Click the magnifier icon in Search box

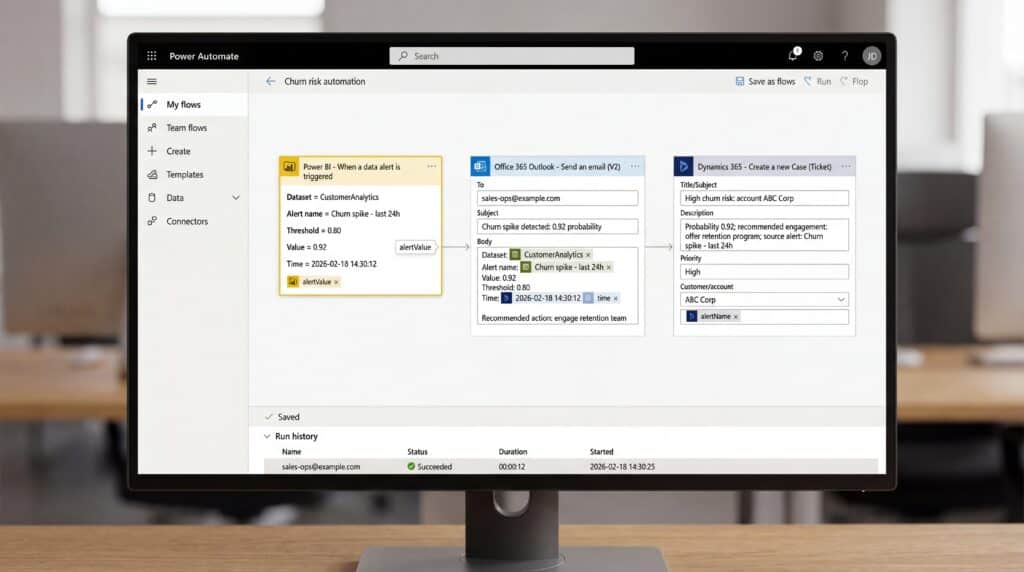[x=403, y=56]
